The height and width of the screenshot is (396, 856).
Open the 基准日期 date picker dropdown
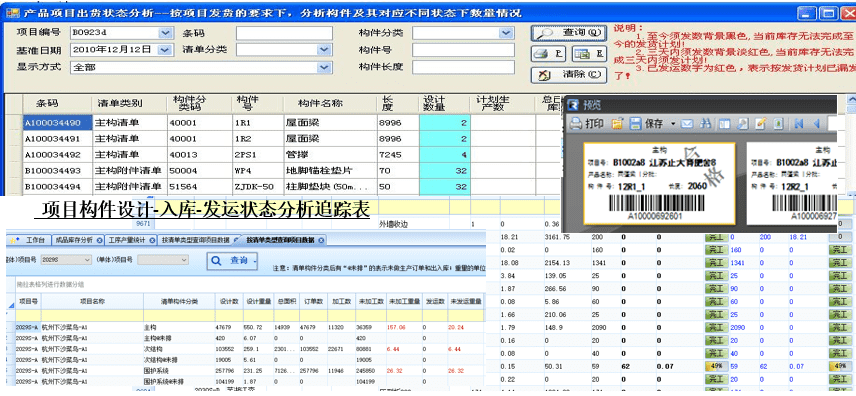coord(165,50)
